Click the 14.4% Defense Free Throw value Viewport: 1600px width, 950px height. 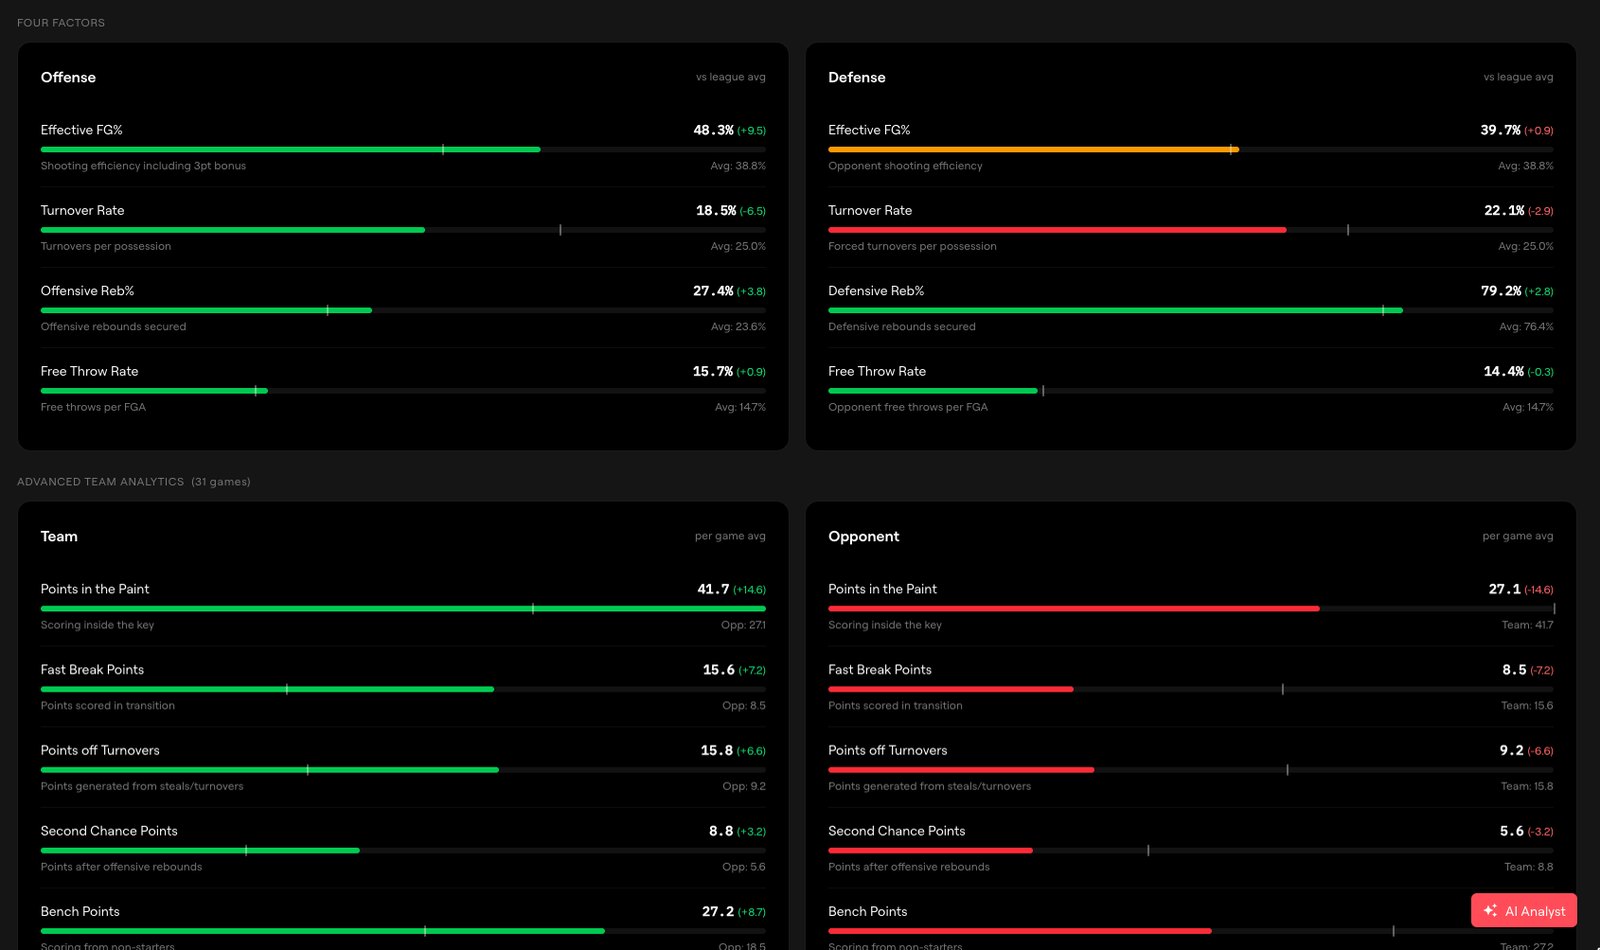pos(1504,371)
